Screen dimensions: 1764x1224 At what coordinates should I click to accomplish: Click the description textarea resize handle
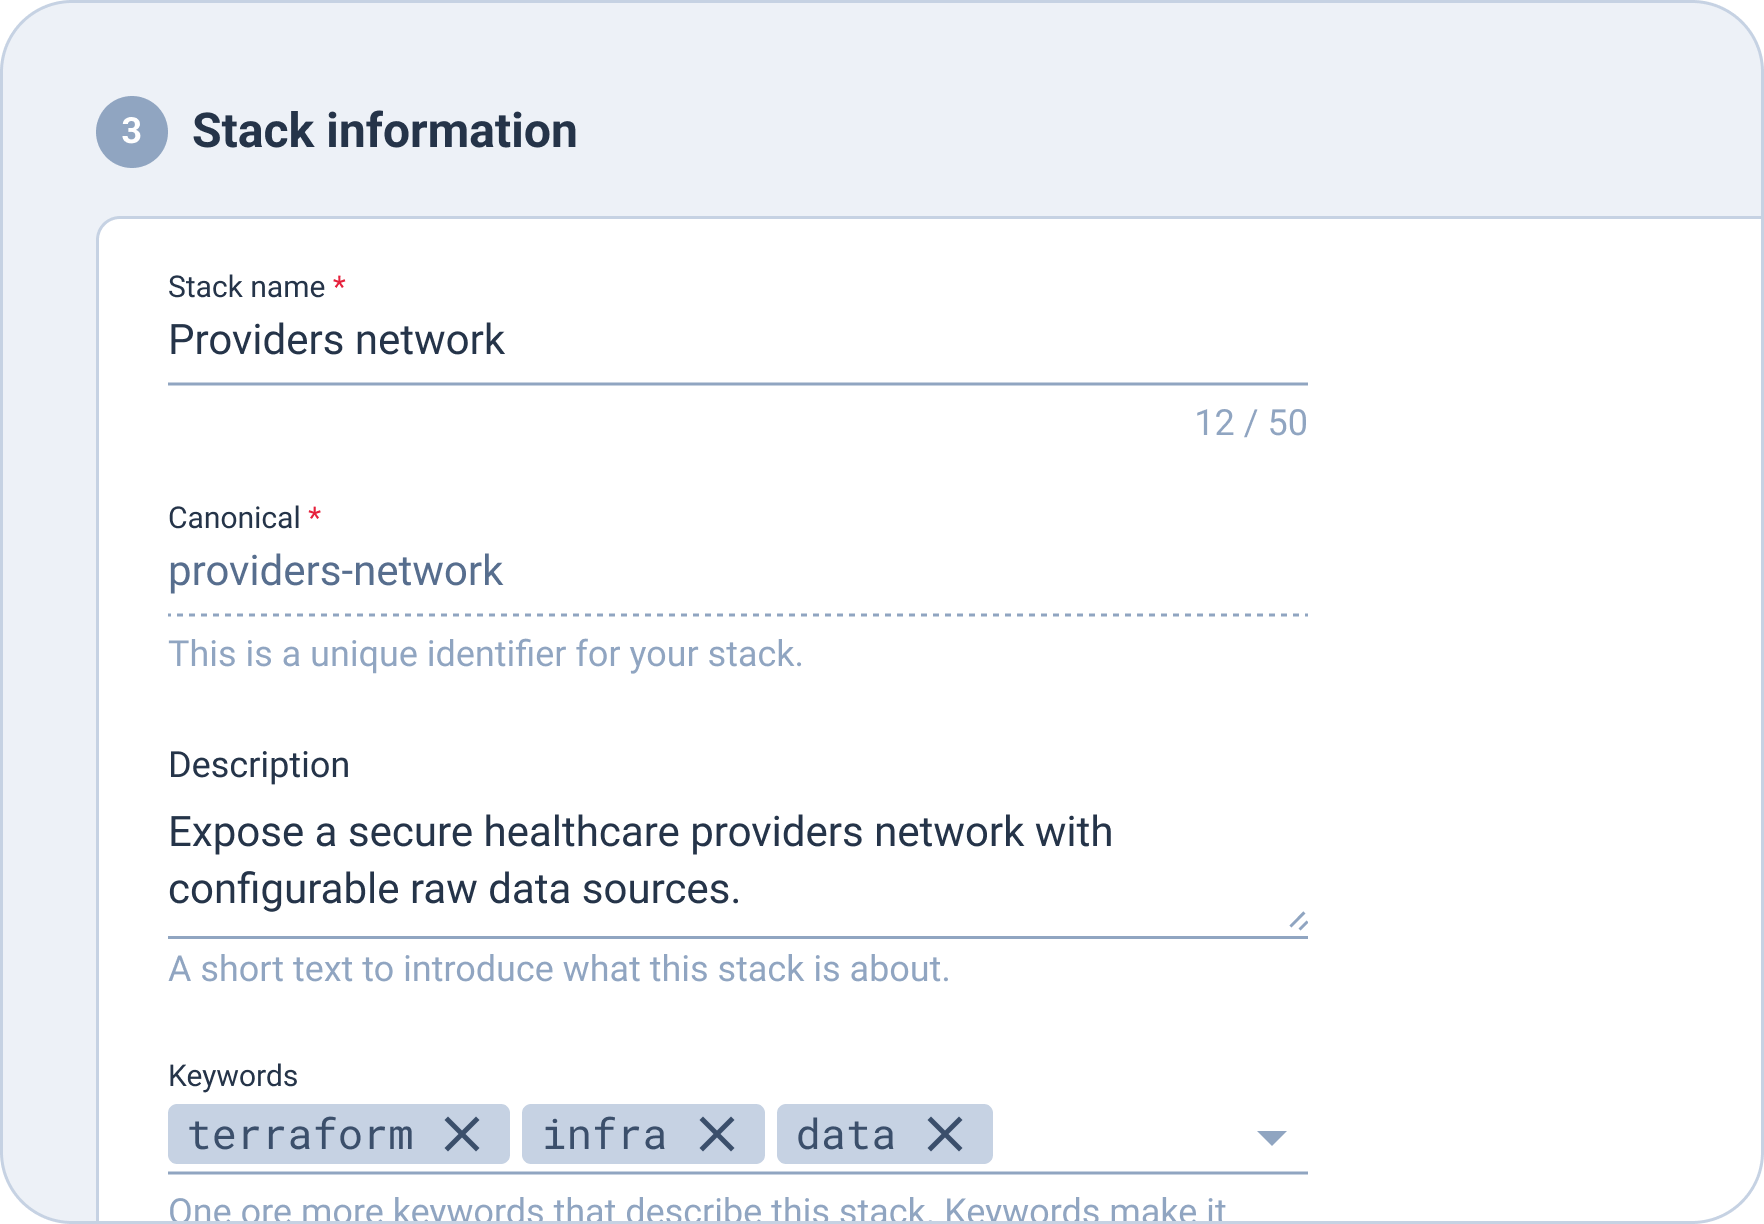(1298, 921)
